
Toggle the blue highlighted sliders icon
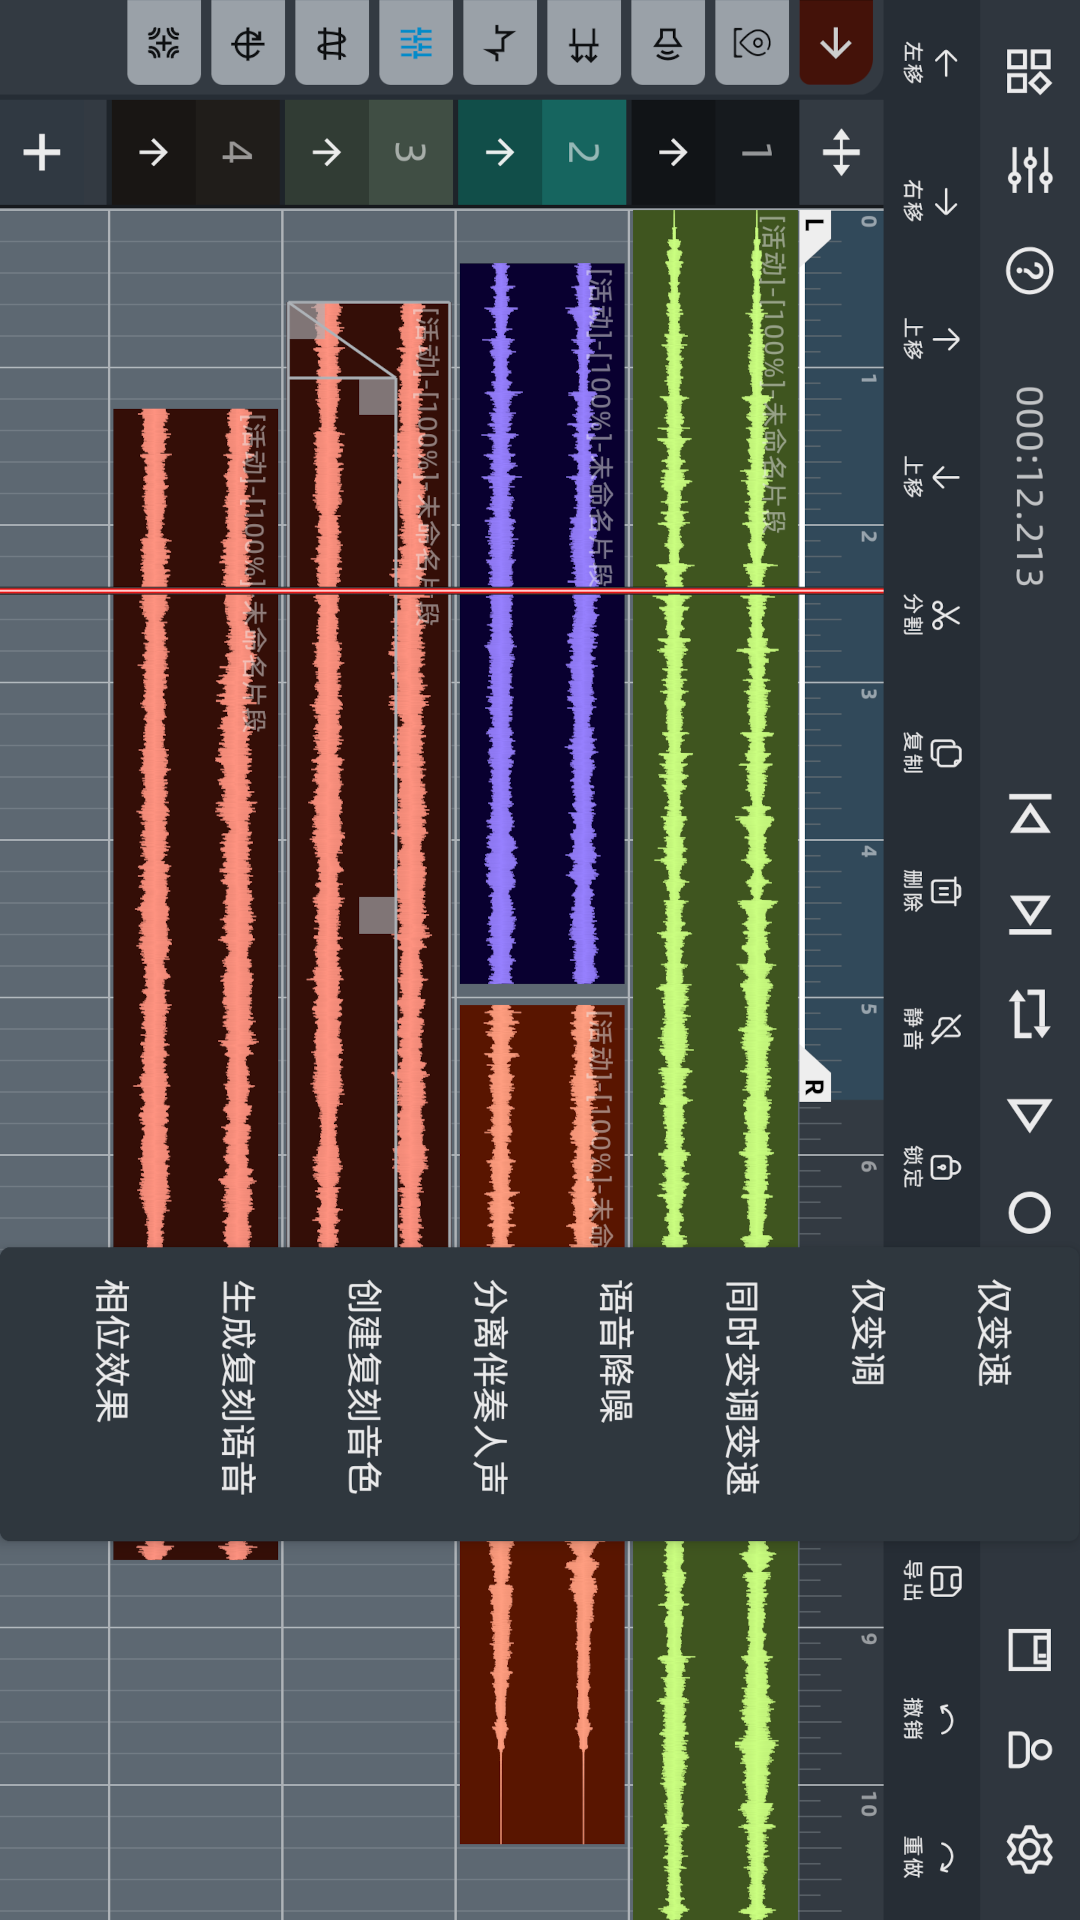coord(416,43)
